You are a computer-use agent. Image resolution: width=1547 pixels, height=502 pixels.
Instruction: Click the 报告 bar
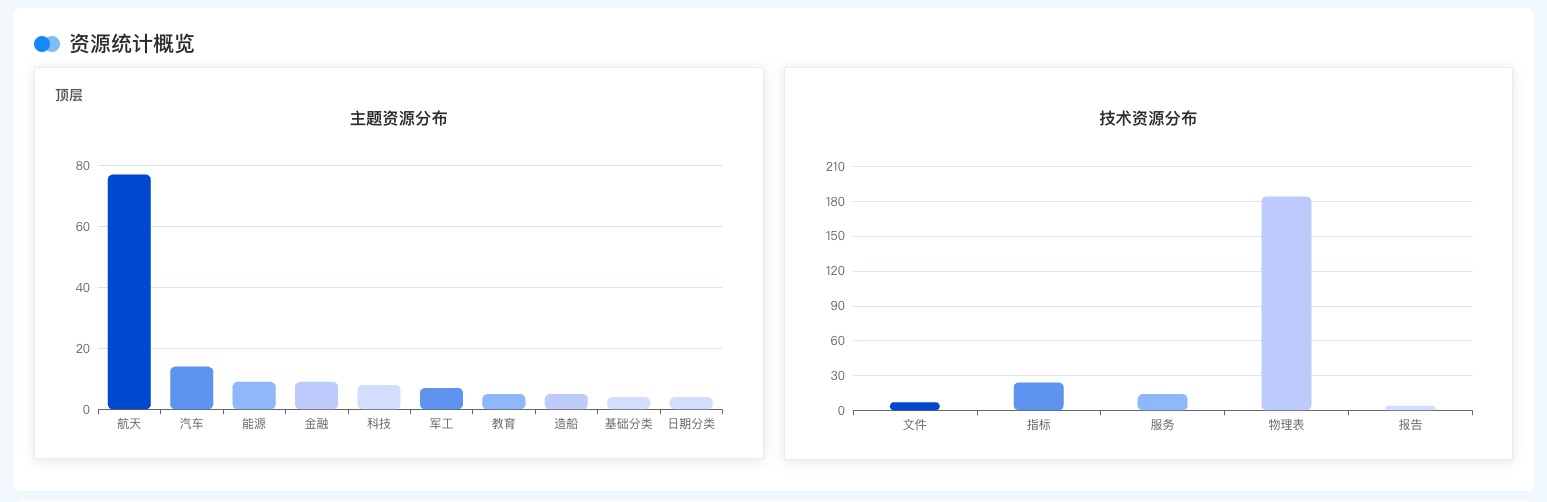1410,408
